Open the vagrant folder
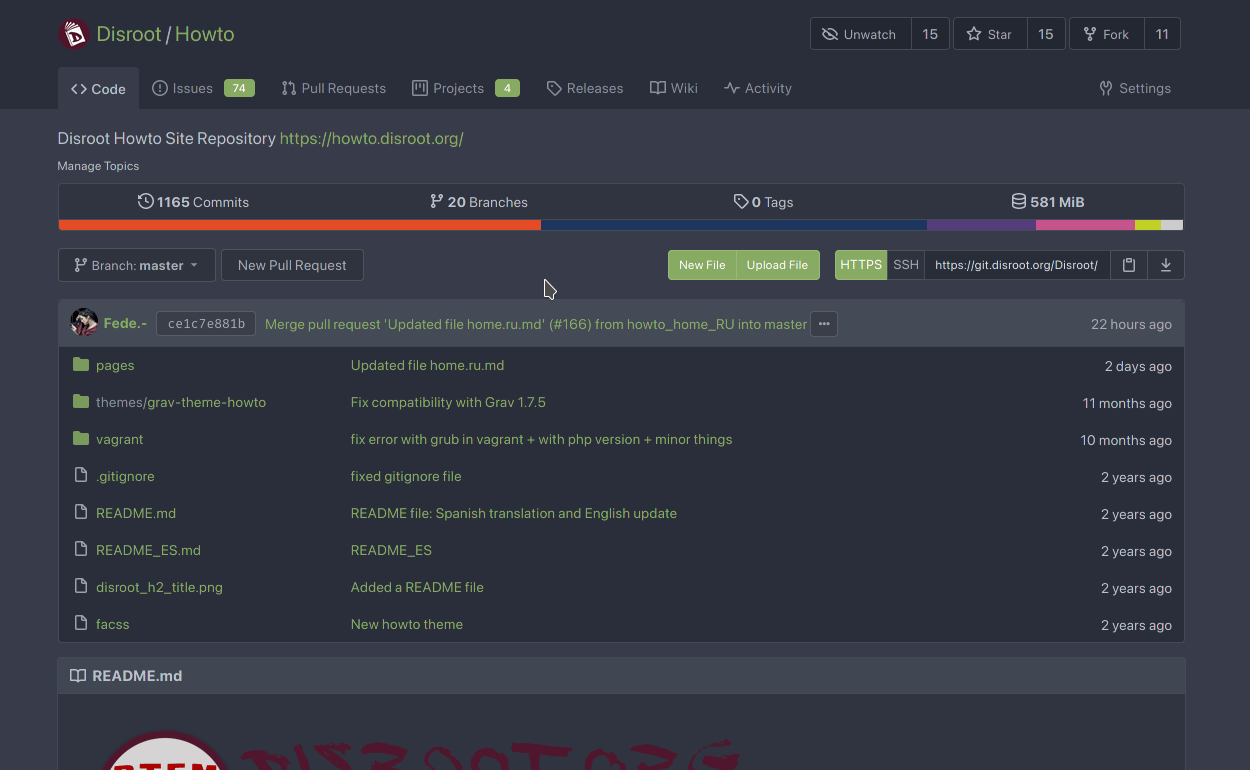Image resolution: width=1250 pixels, height=770 pixels. tap(119, 440)
